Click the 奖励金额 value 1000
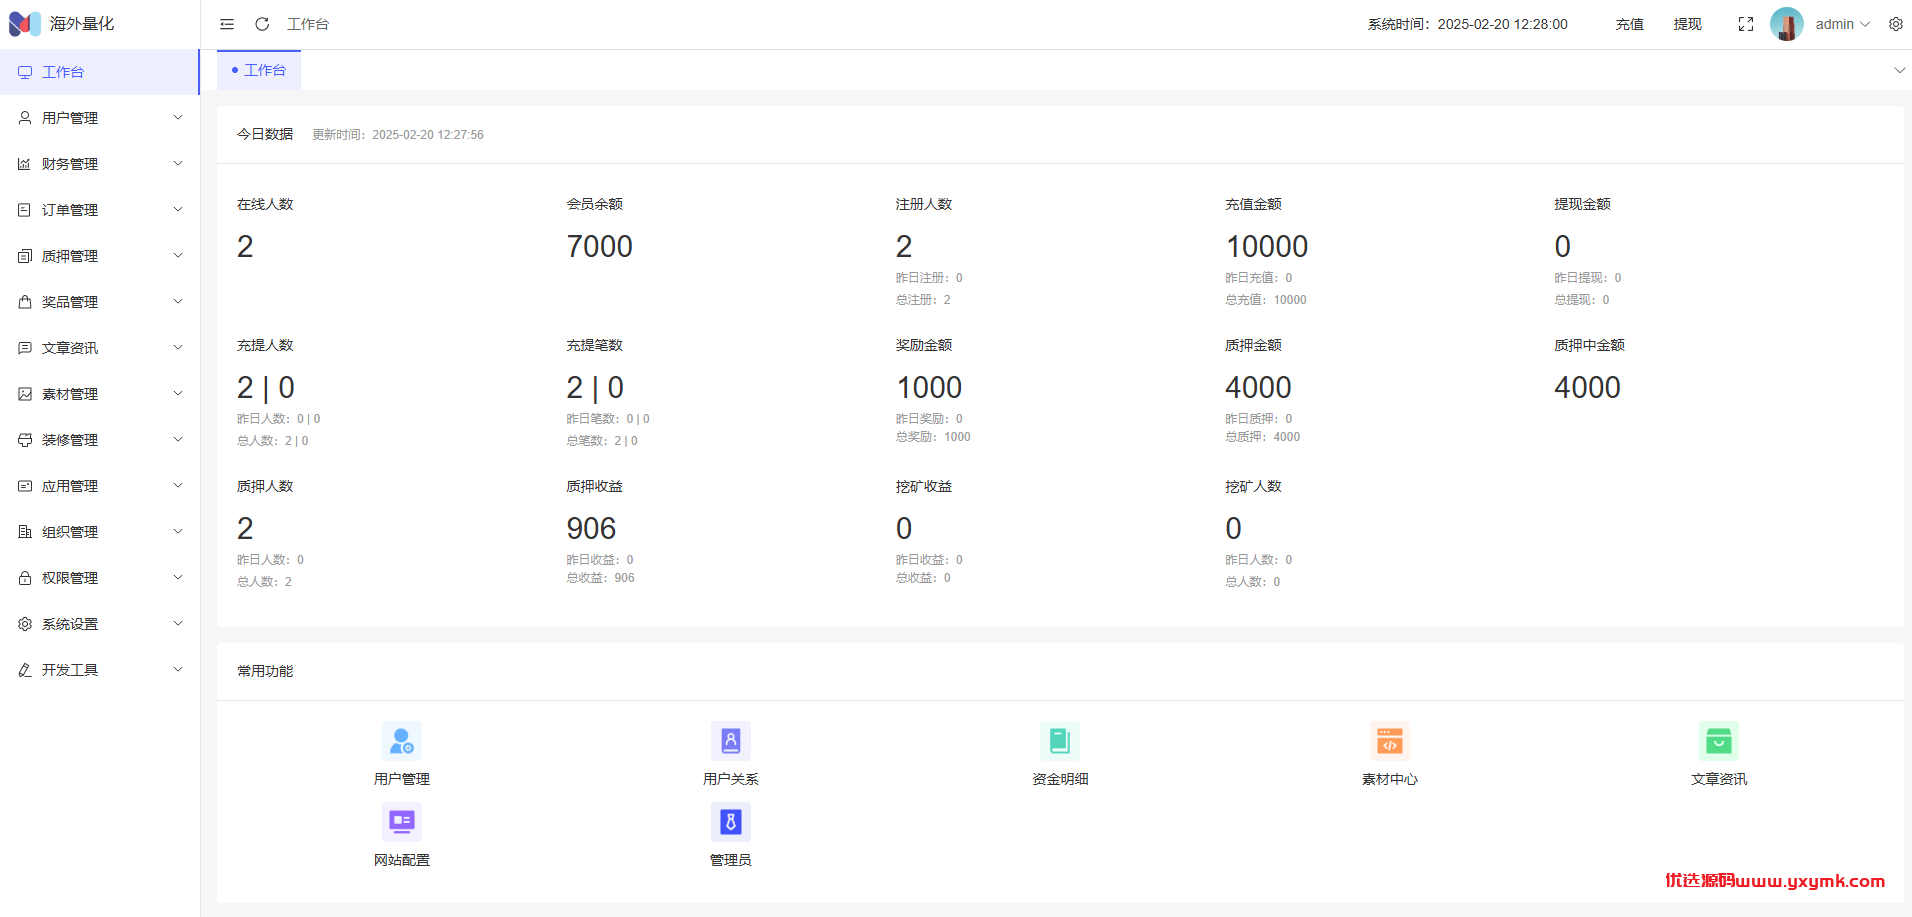This screenshot has height=917, width=1912. [929, 387]
